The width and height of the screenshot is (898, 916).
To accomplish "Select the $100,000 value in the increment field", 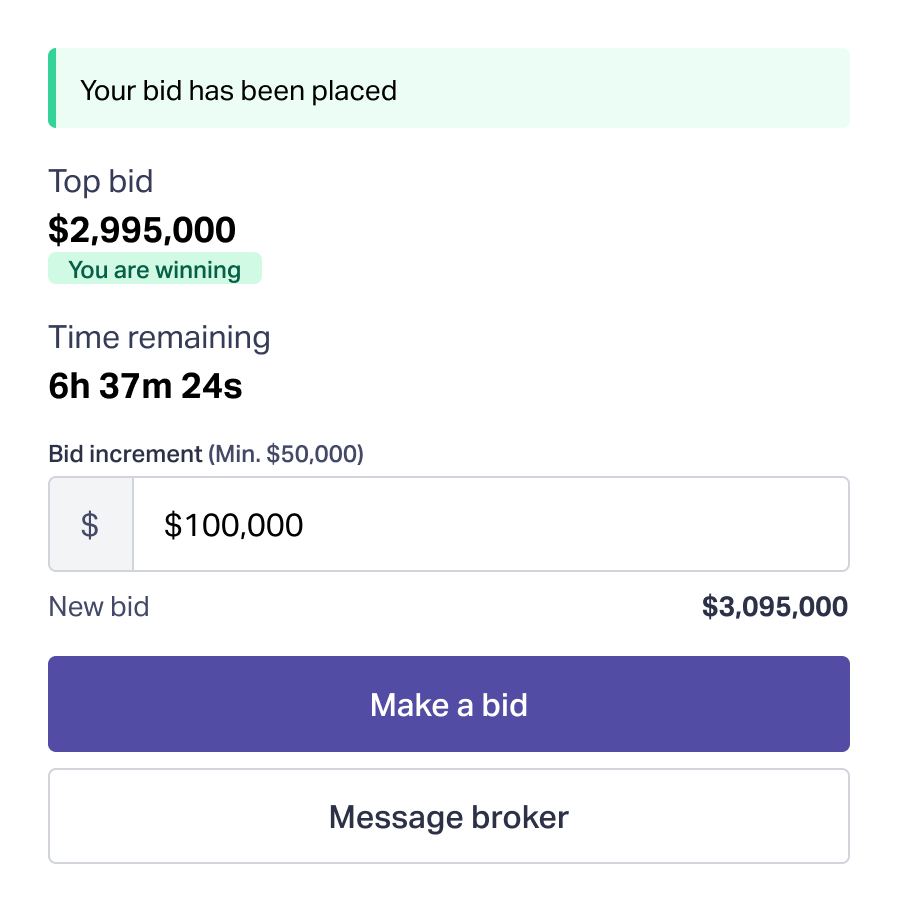I will click(233, 525).
